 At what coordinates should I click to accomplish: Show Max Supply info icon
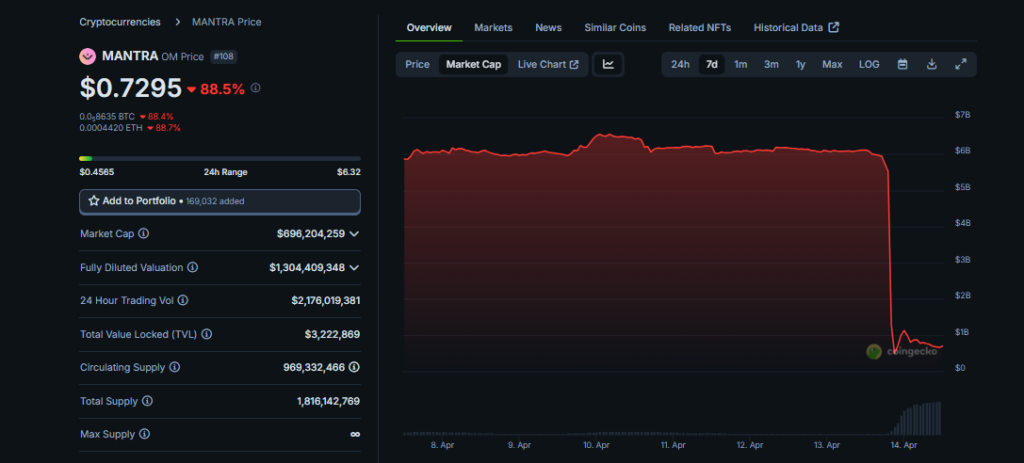(x=145, y=434)
